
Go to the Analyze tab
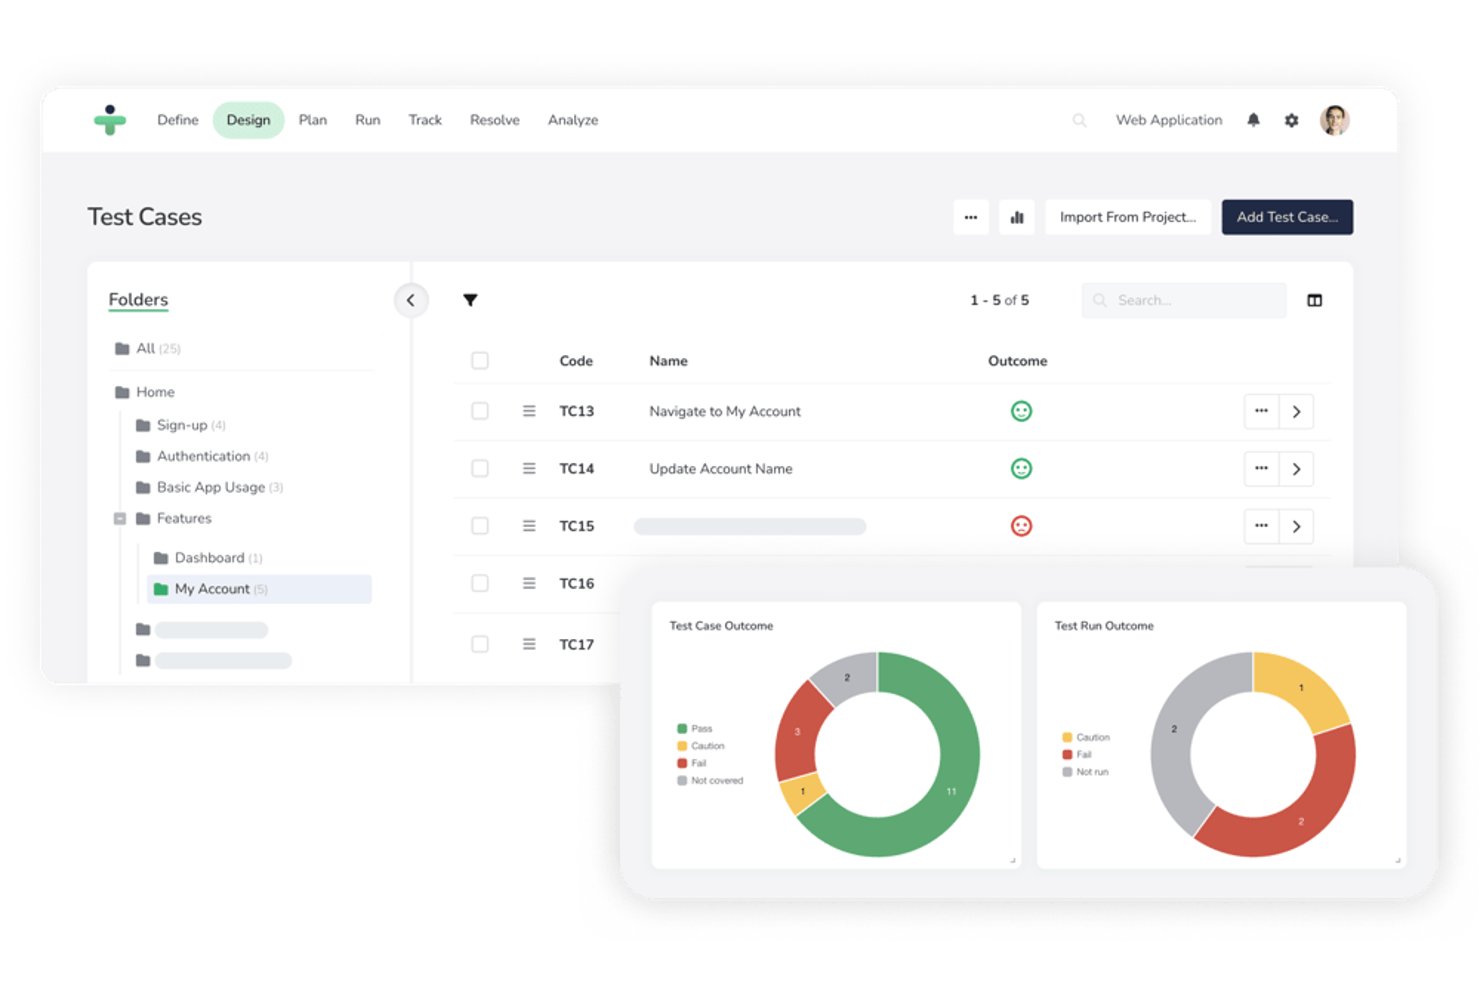573,120
